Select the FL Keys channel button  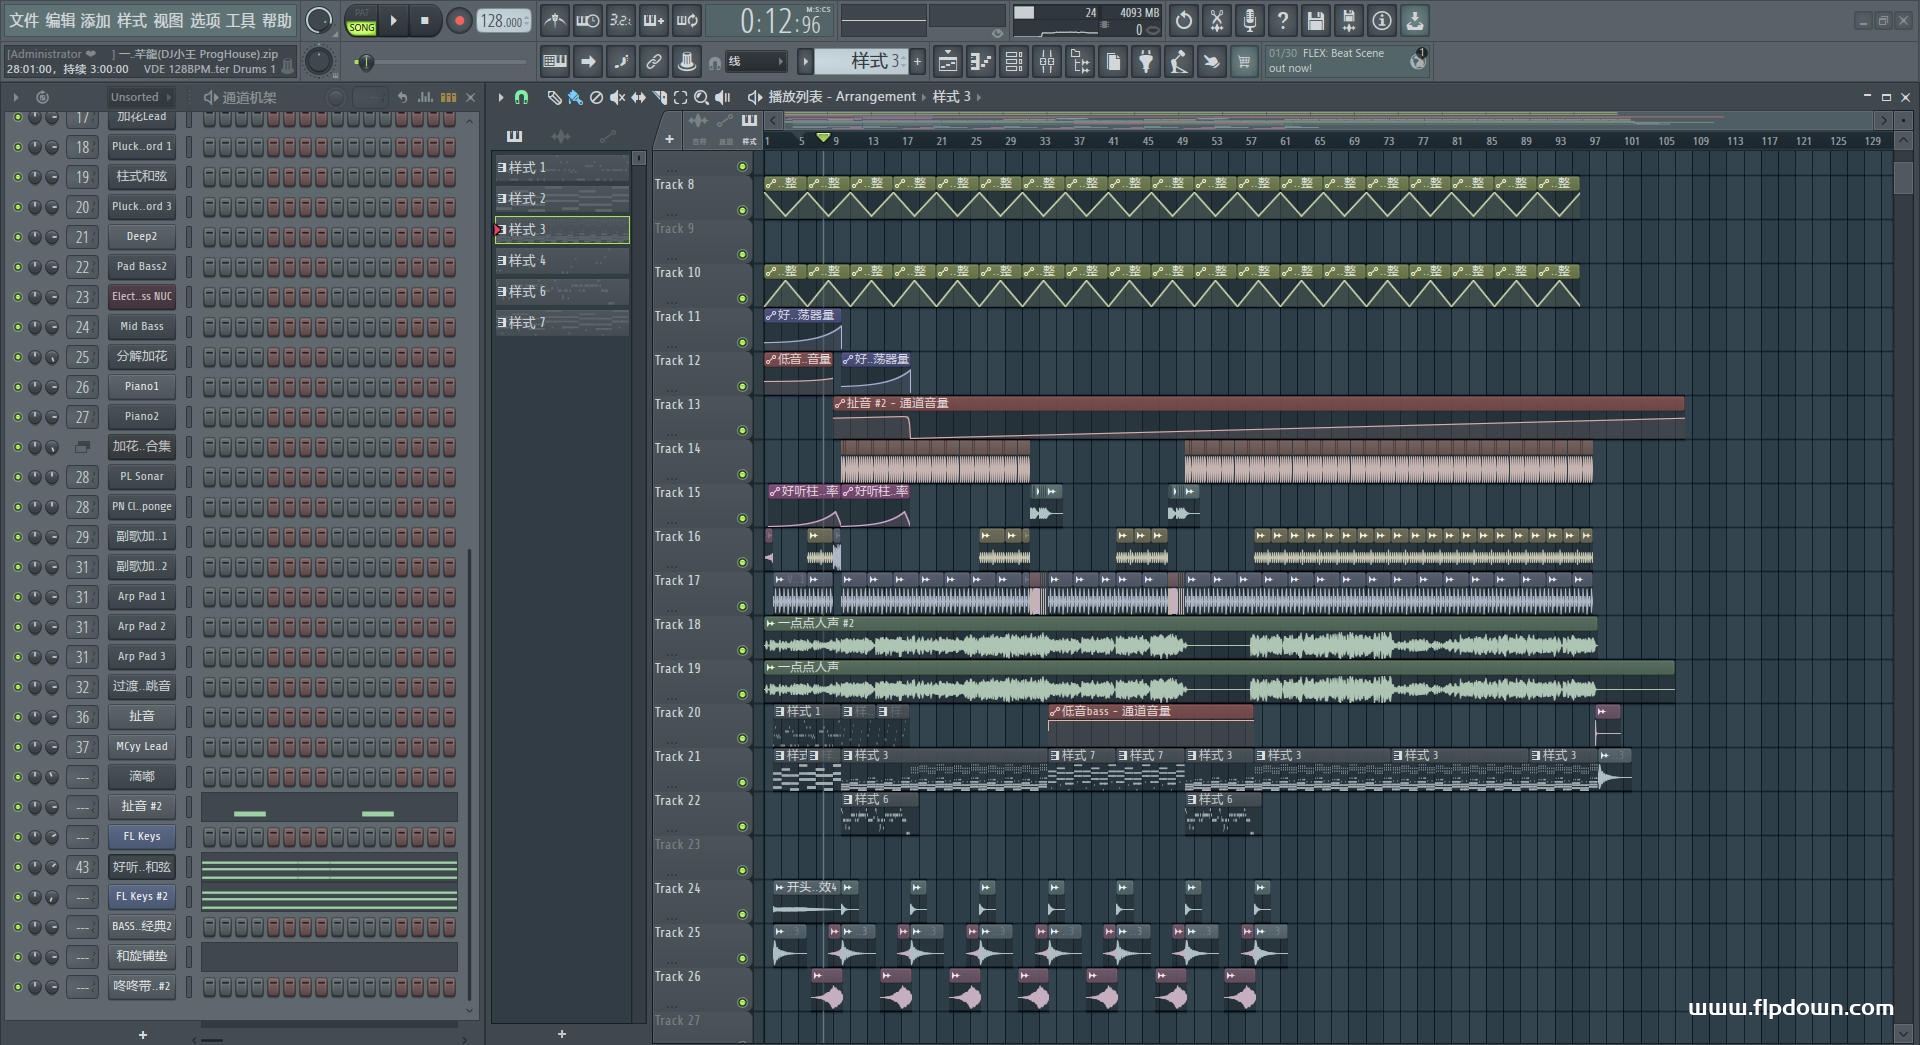click(141, 836)
